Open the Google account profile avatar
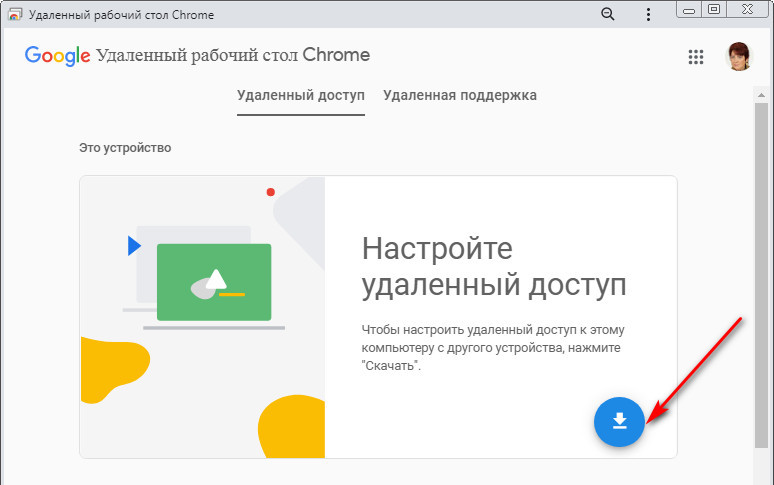The height and width of the screenshot is (485, 774). click(739, 57)
